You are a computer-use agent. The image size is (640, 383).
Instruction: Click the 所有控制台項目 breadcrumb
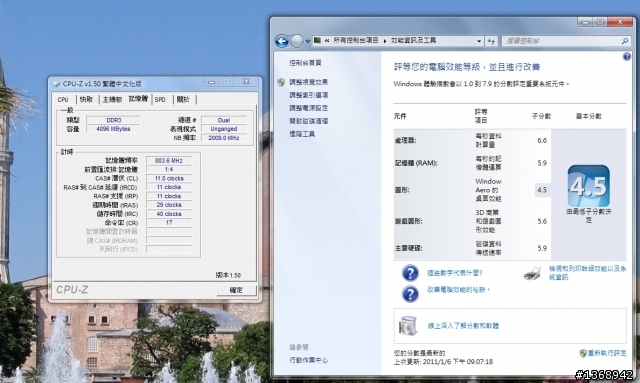coord(356,40)
